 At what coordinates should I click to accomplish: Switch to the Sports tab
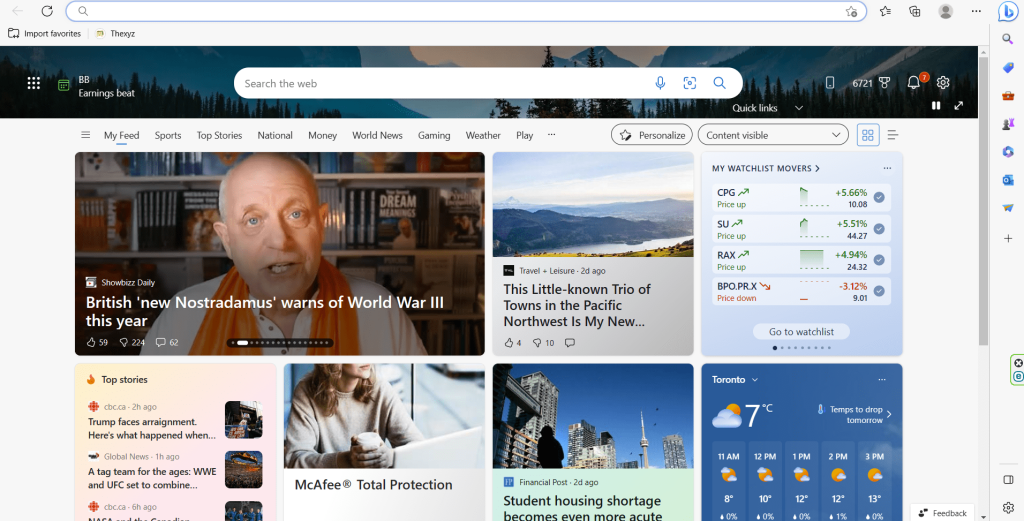(168, 135)
